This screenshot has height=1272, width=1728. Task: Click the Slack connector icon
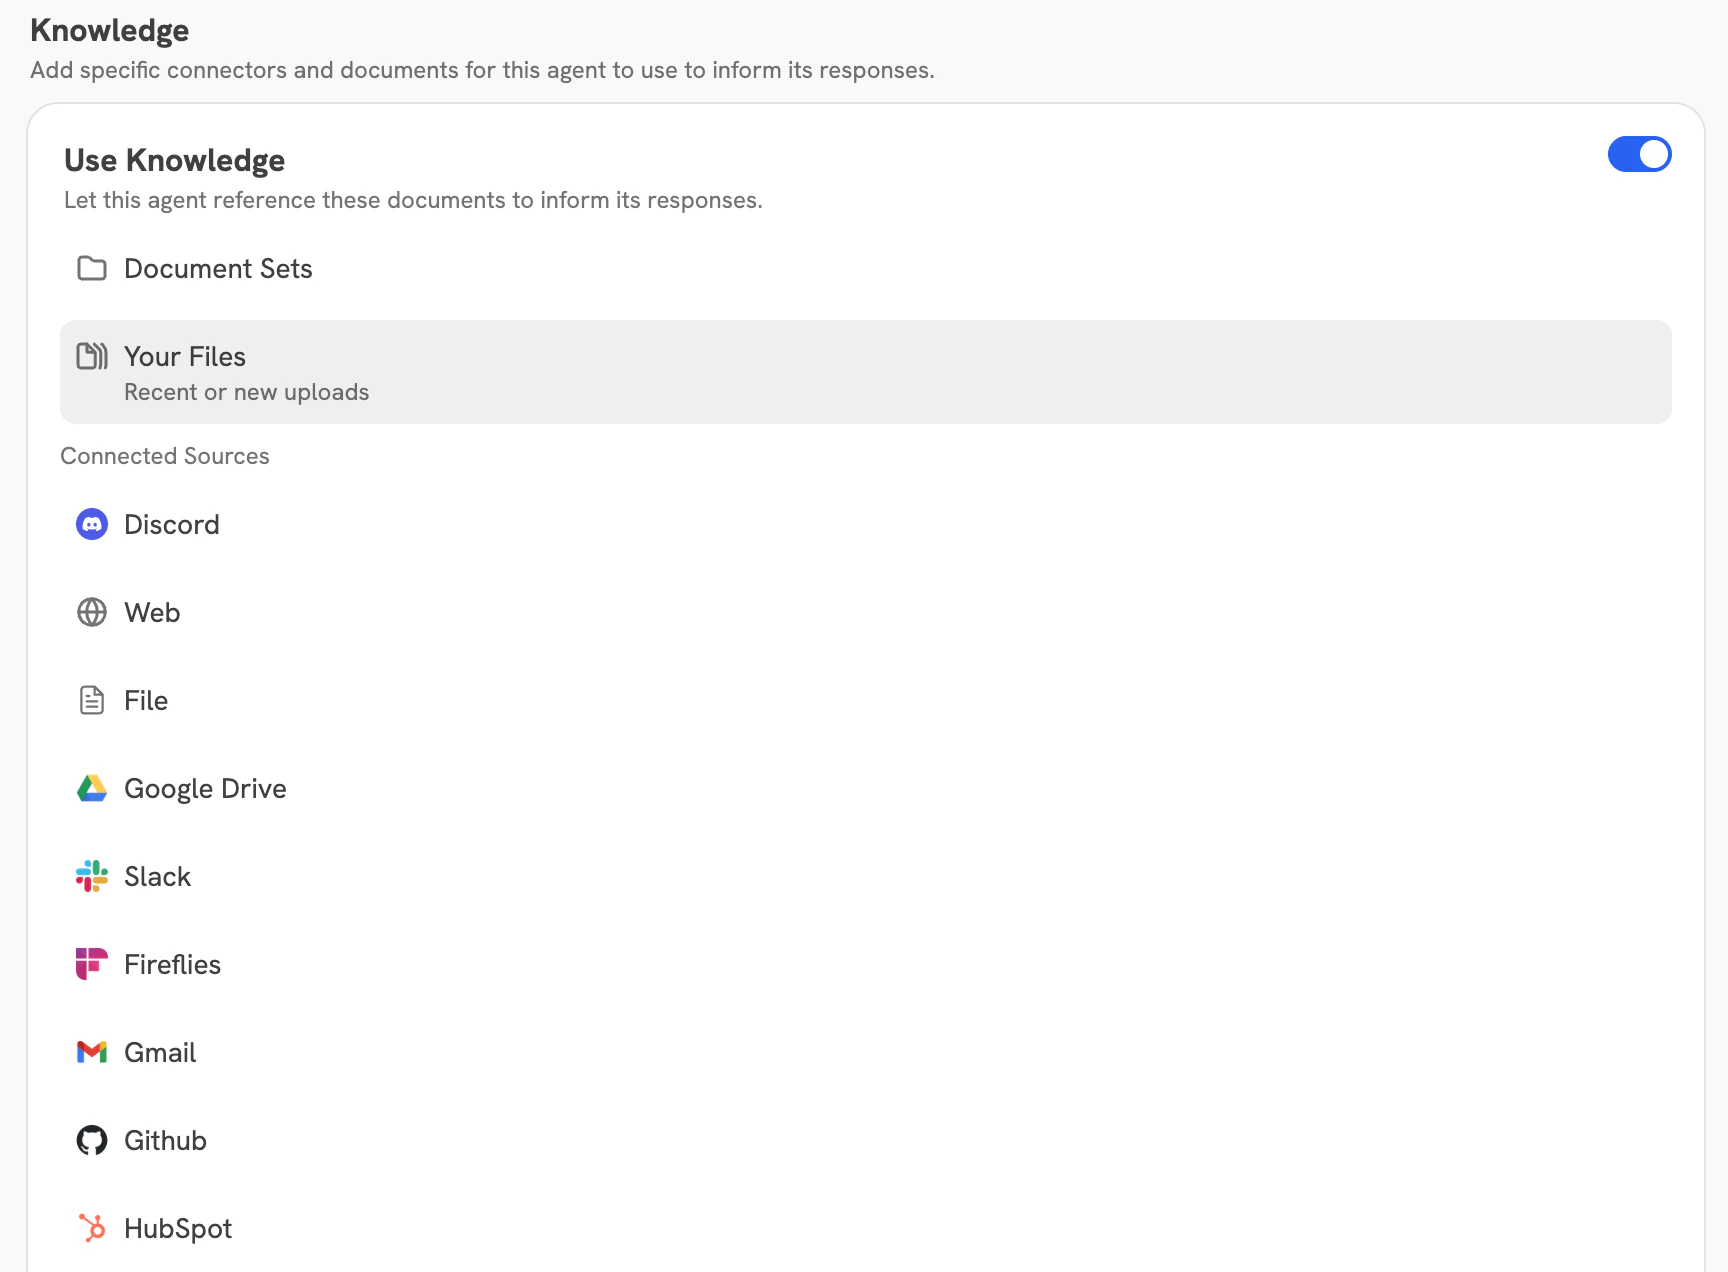point(91,876)
